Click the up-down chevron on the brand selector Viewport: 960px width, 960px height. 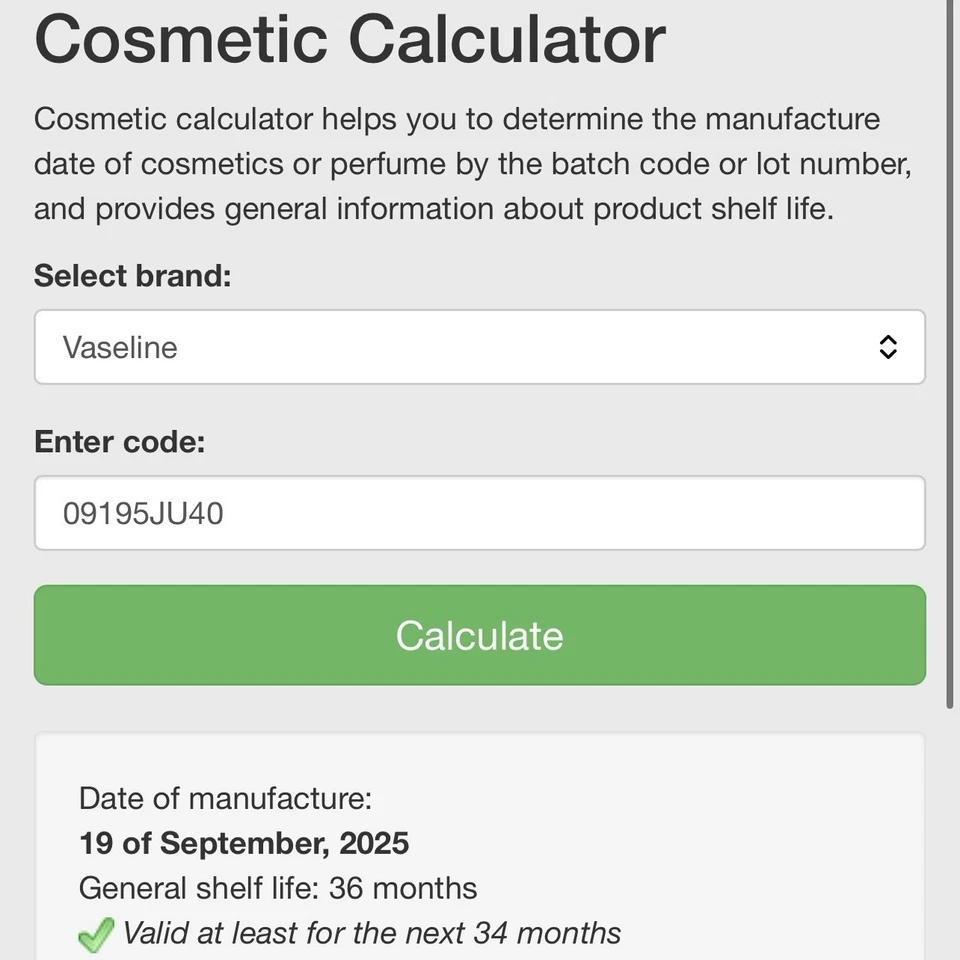click(888, 347)
